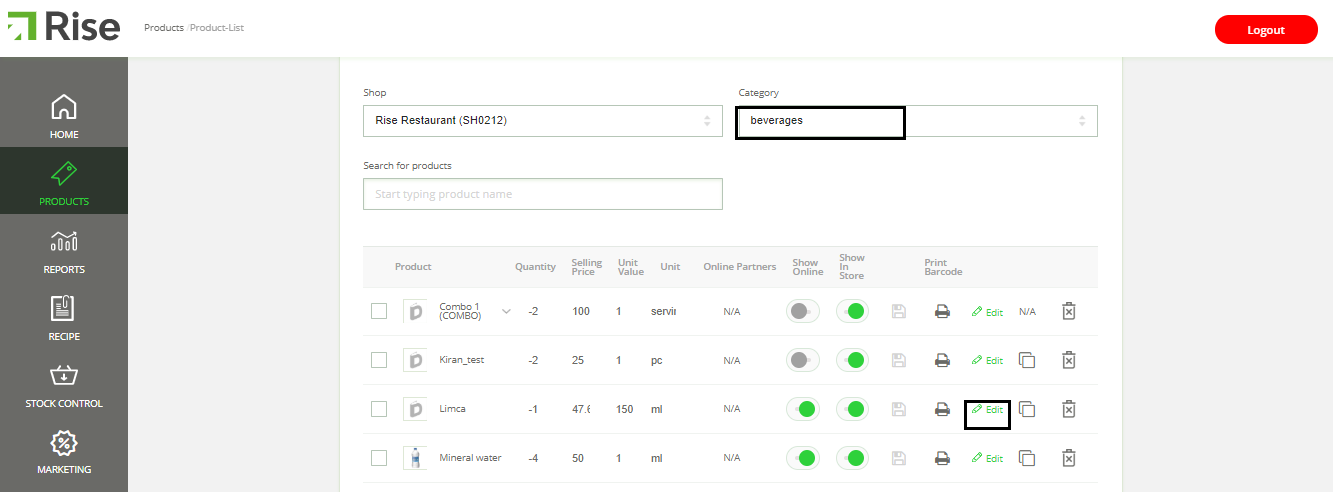Select the Combo 1 (COMBO) checkbox
This screenshot has width=1333, height=492.
(x=379, y=311)
